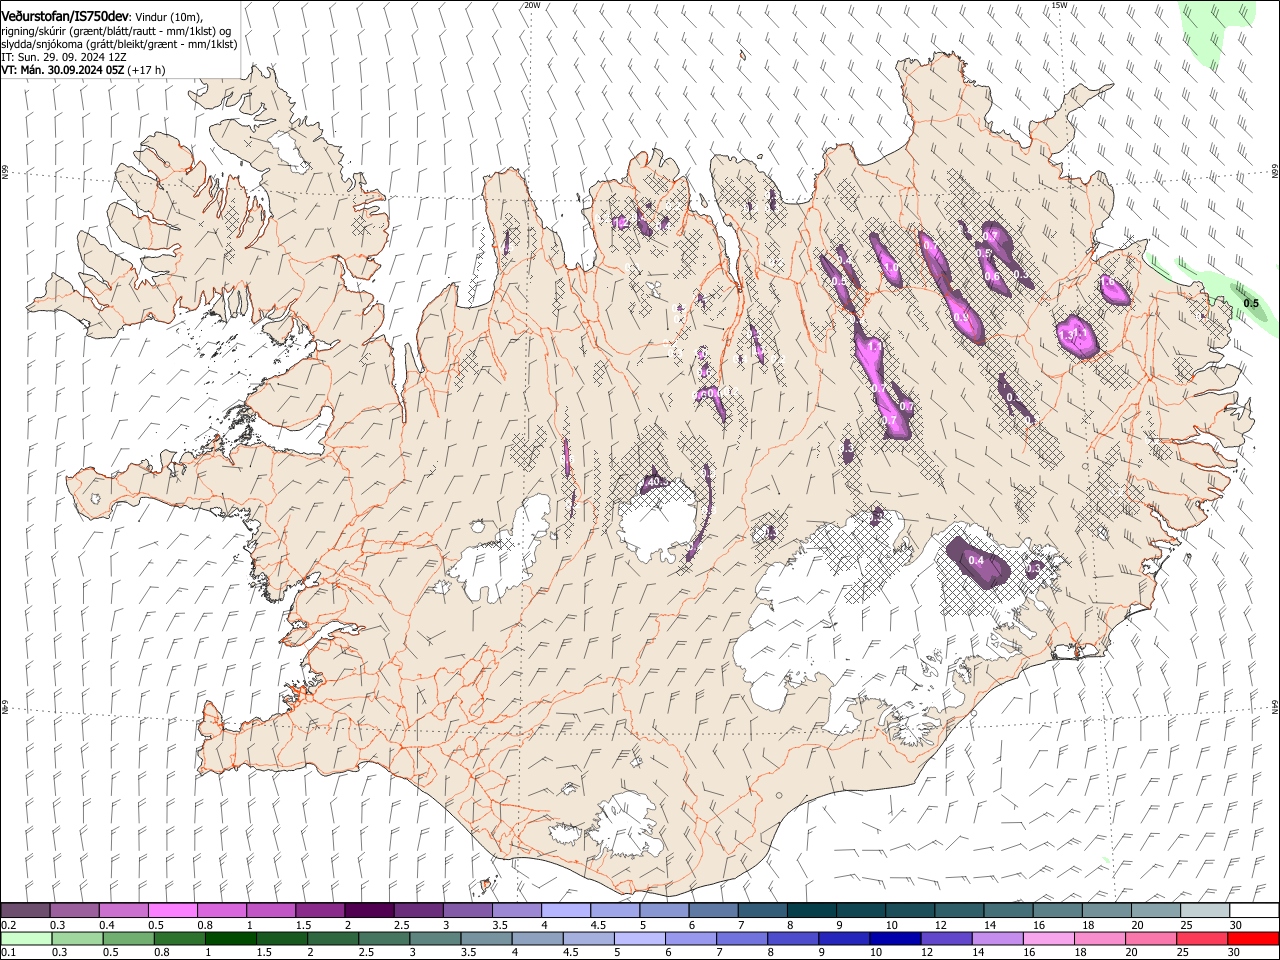Click the dark purple 2–2.5 snow scale swatch
This screenshot has height=960, width=1280.
[x=369, y=910]
